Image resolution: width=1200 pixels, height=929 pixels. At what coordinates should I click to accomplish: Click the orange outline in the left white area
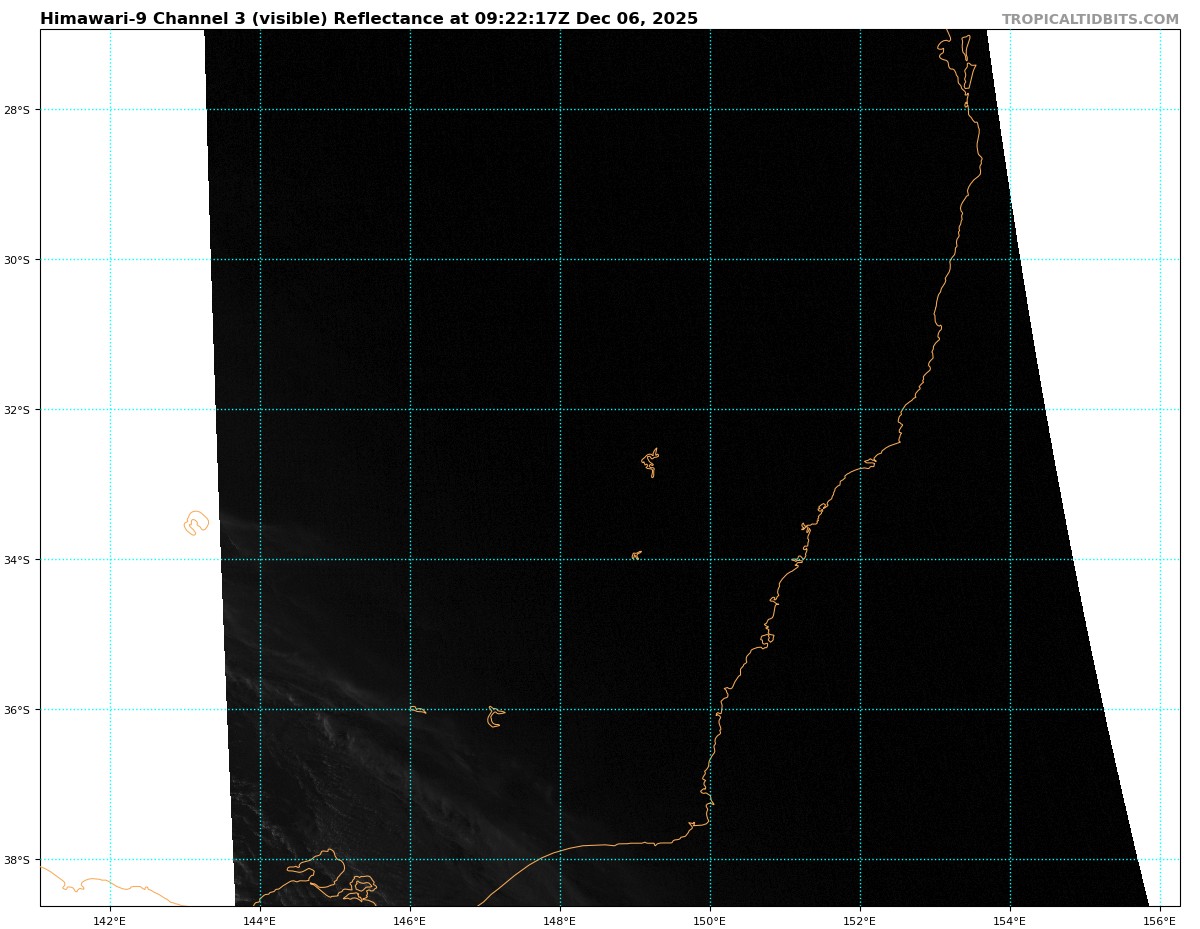point(196,522)
